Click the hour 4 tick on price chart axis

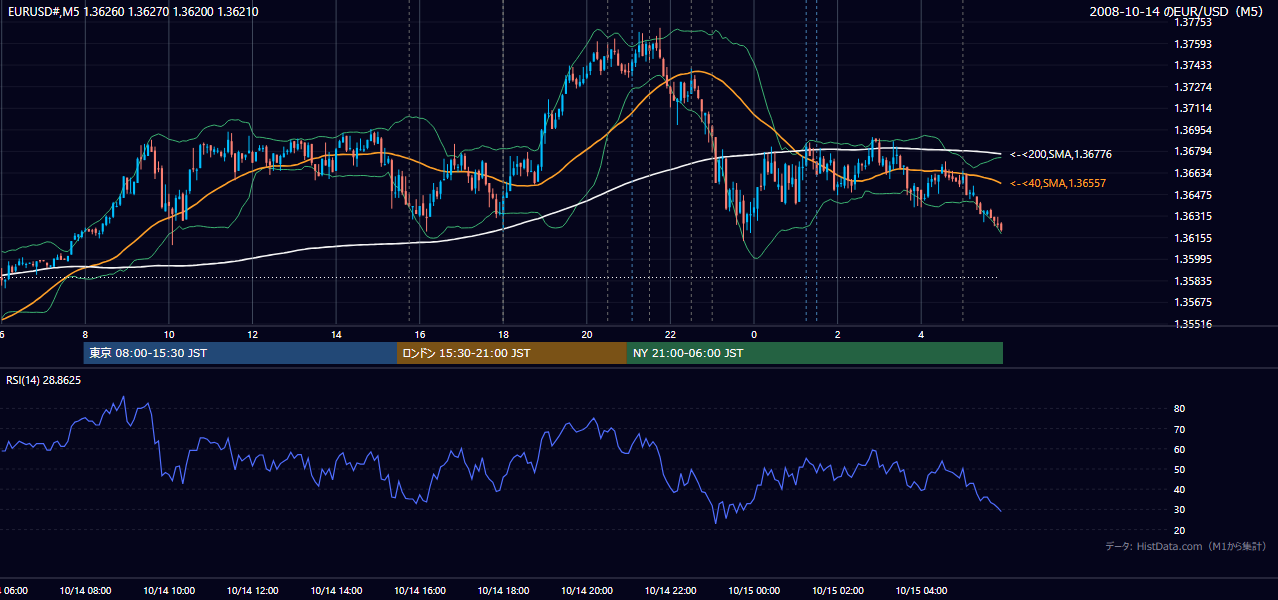pyautogui.click(x=921, y=335)
